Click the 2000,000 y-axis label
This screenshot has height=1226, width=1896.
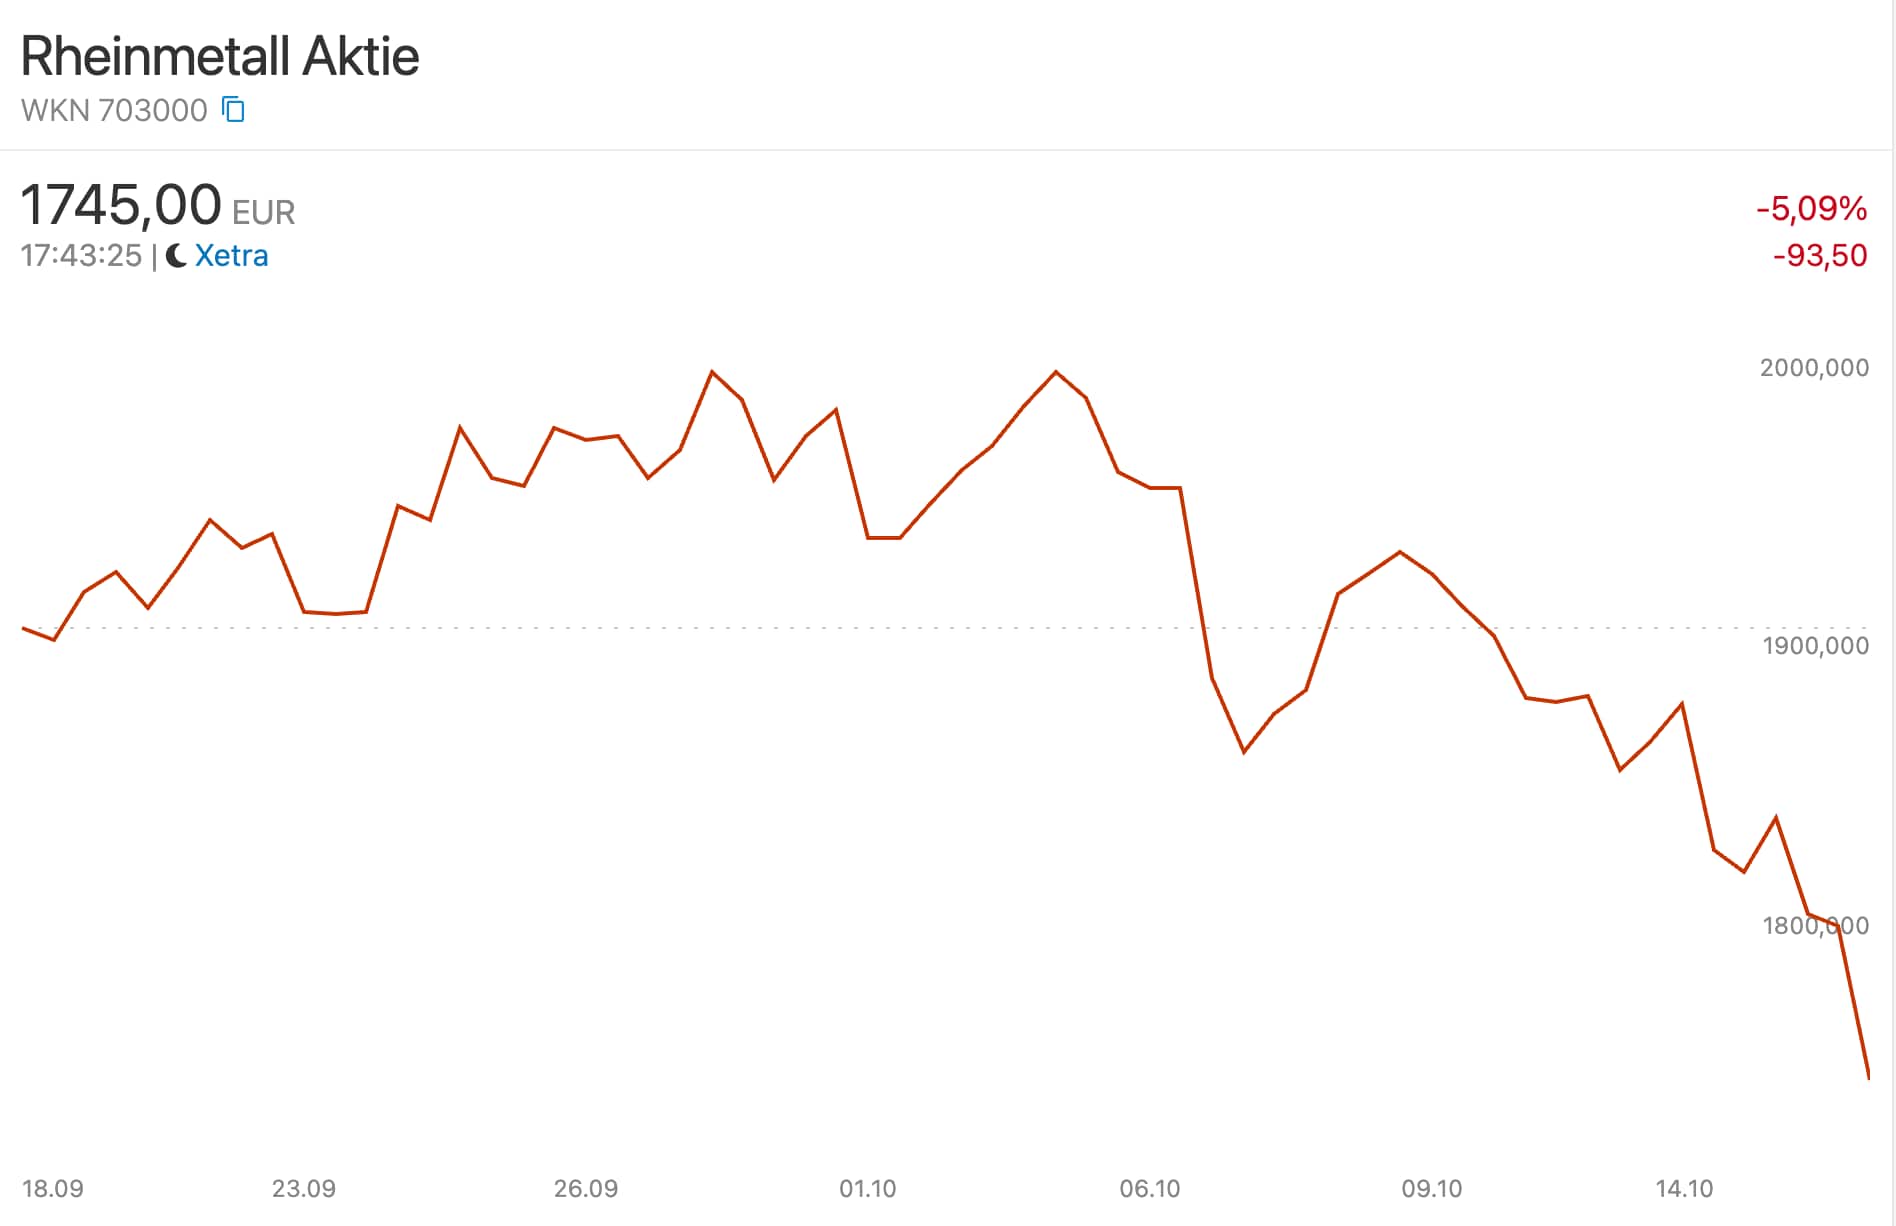click(1814, 368)
